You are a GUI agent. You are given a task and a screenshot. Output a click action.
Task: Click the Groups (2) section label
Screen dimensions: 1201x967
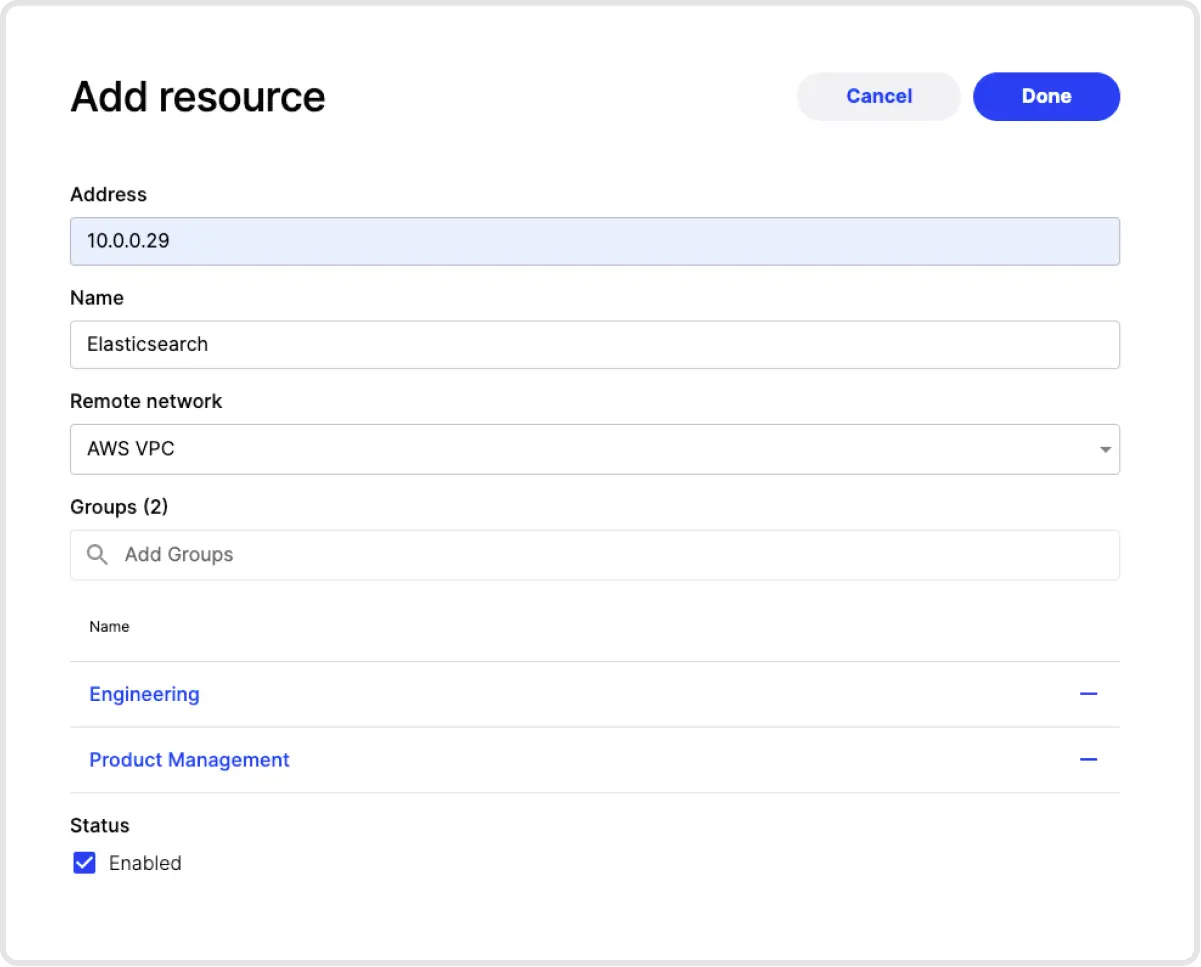[x=119, y=507]
